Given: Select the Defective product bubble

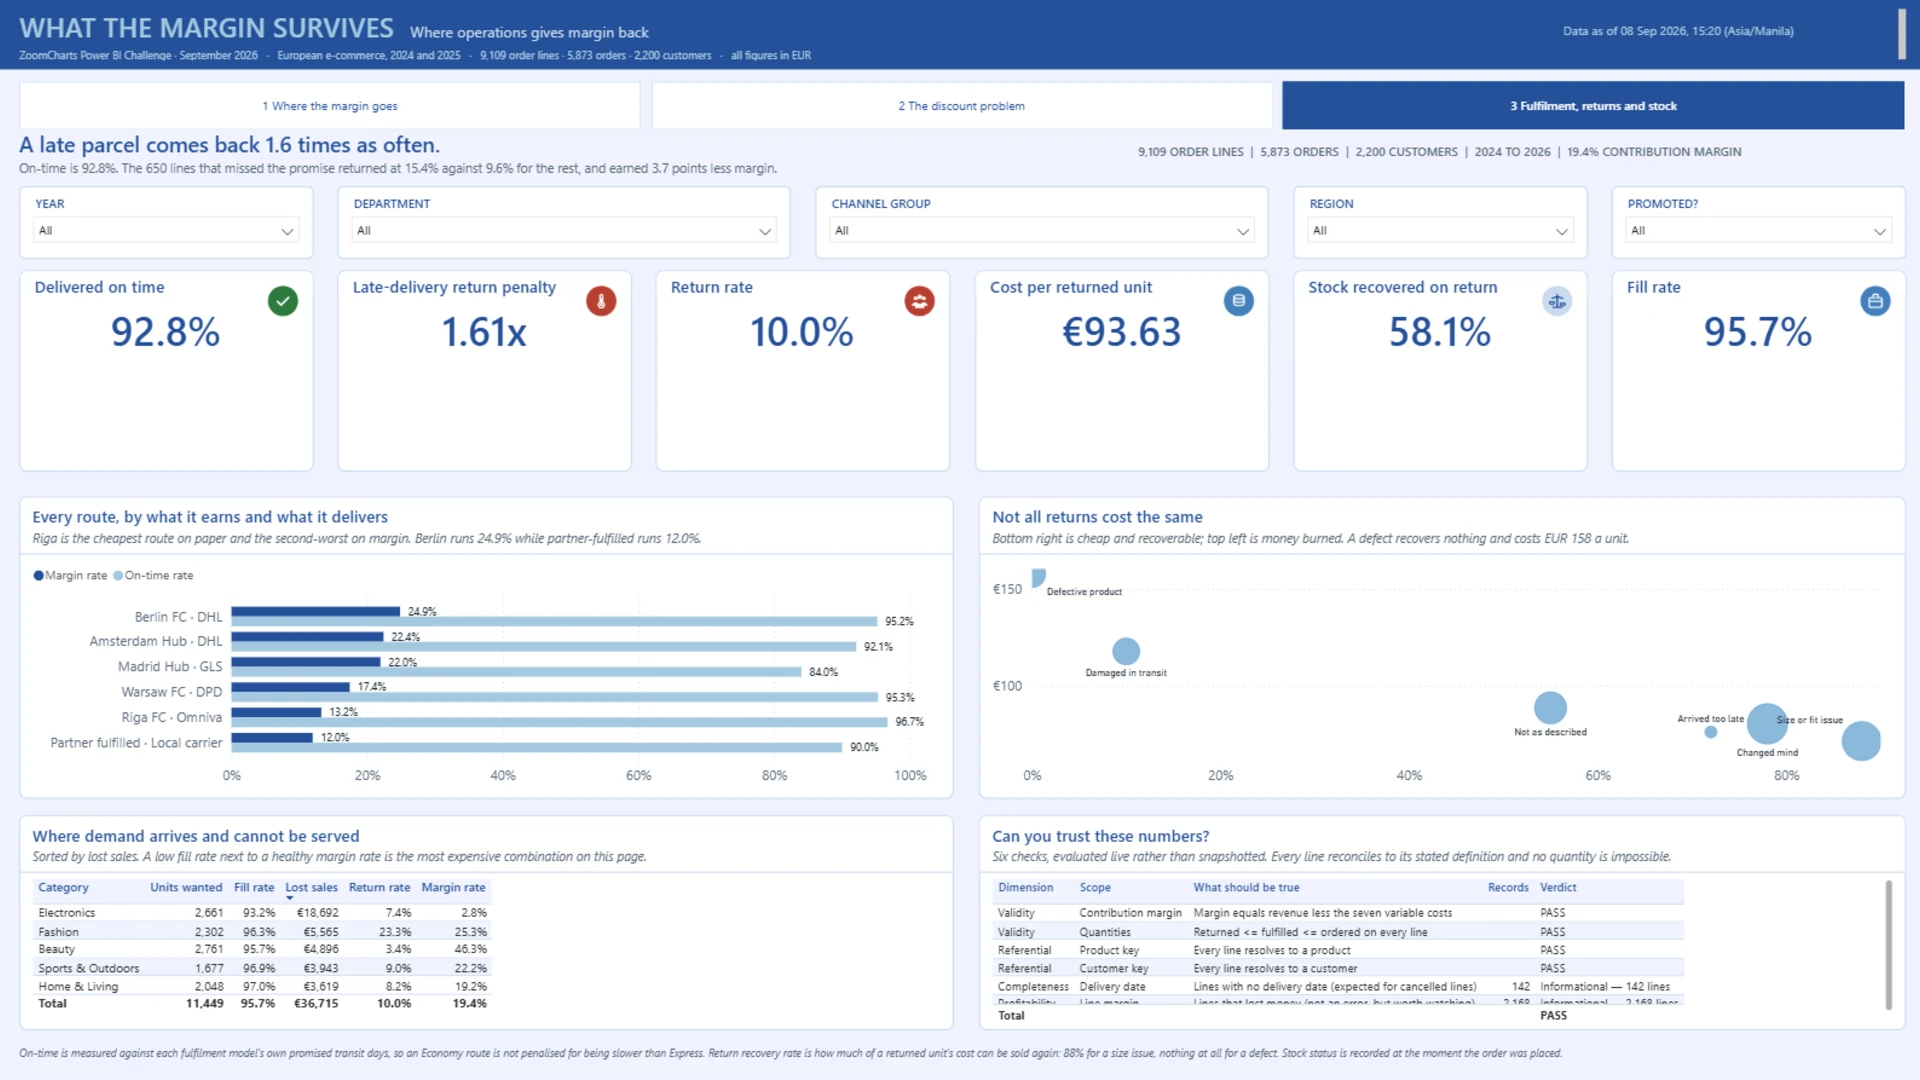Looking at the screenshot, I should click(x=1038, y=577).
